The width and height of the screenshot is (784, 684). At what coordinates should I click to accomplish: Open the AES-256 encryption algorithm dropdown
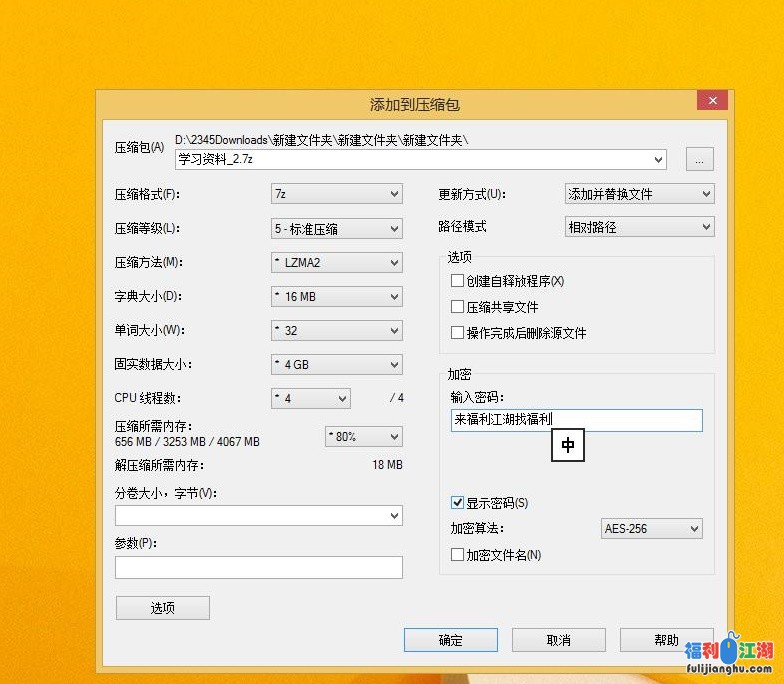[651, 528]
